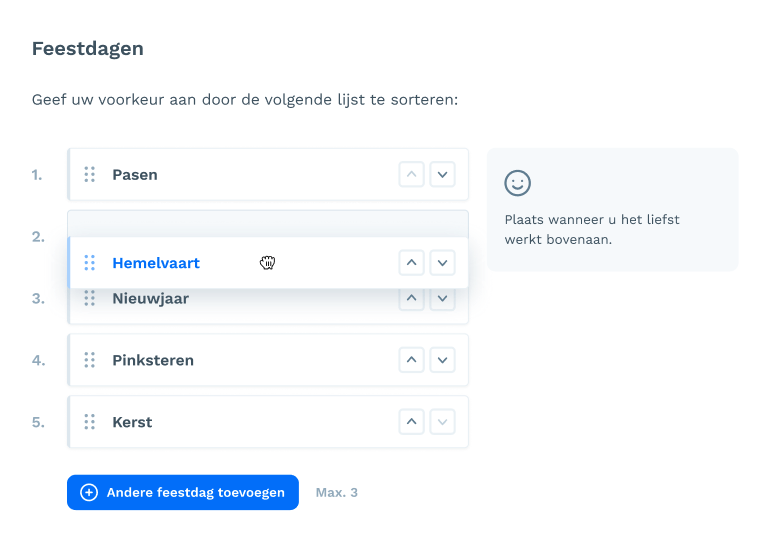Move Hemelvaart down with its arrow button
Image resolution: width=768 pixels, height=557 pixels.
442,263
